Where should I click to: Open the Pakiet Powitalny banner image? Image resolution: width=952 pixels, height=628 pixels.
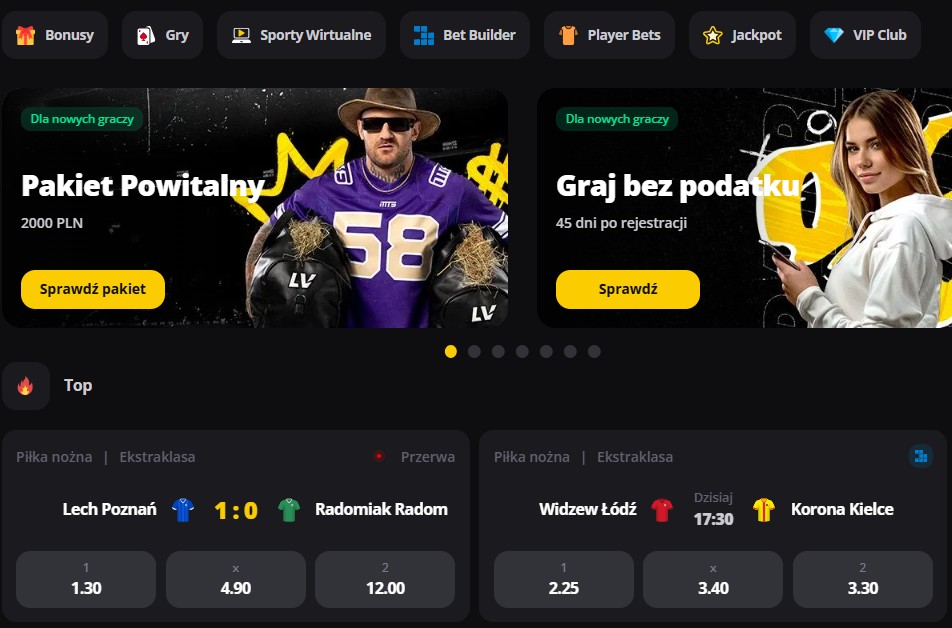click(255, 208)
